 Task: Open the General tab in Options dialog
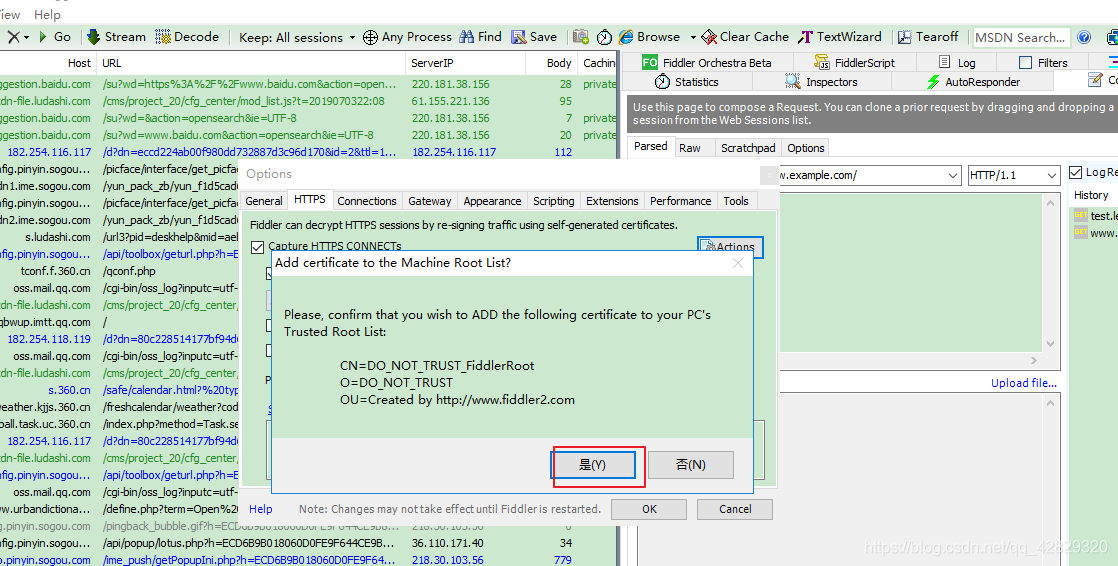tap(264, 201)
